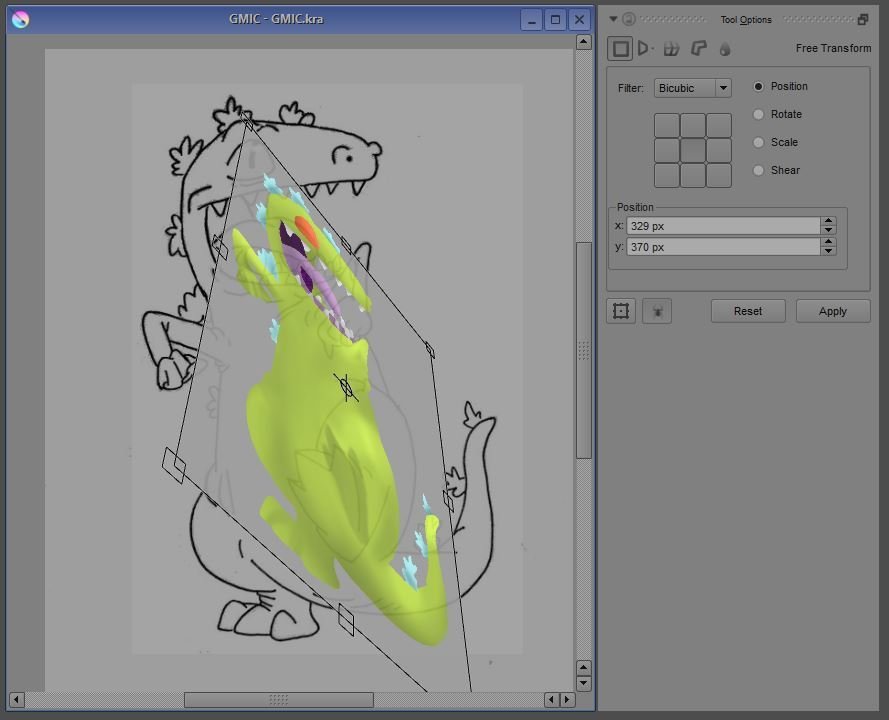The width and height of the screenshot is (889, 720).
Task: Select the top-left anchor point cell
Action: click(x=667, y=125)
